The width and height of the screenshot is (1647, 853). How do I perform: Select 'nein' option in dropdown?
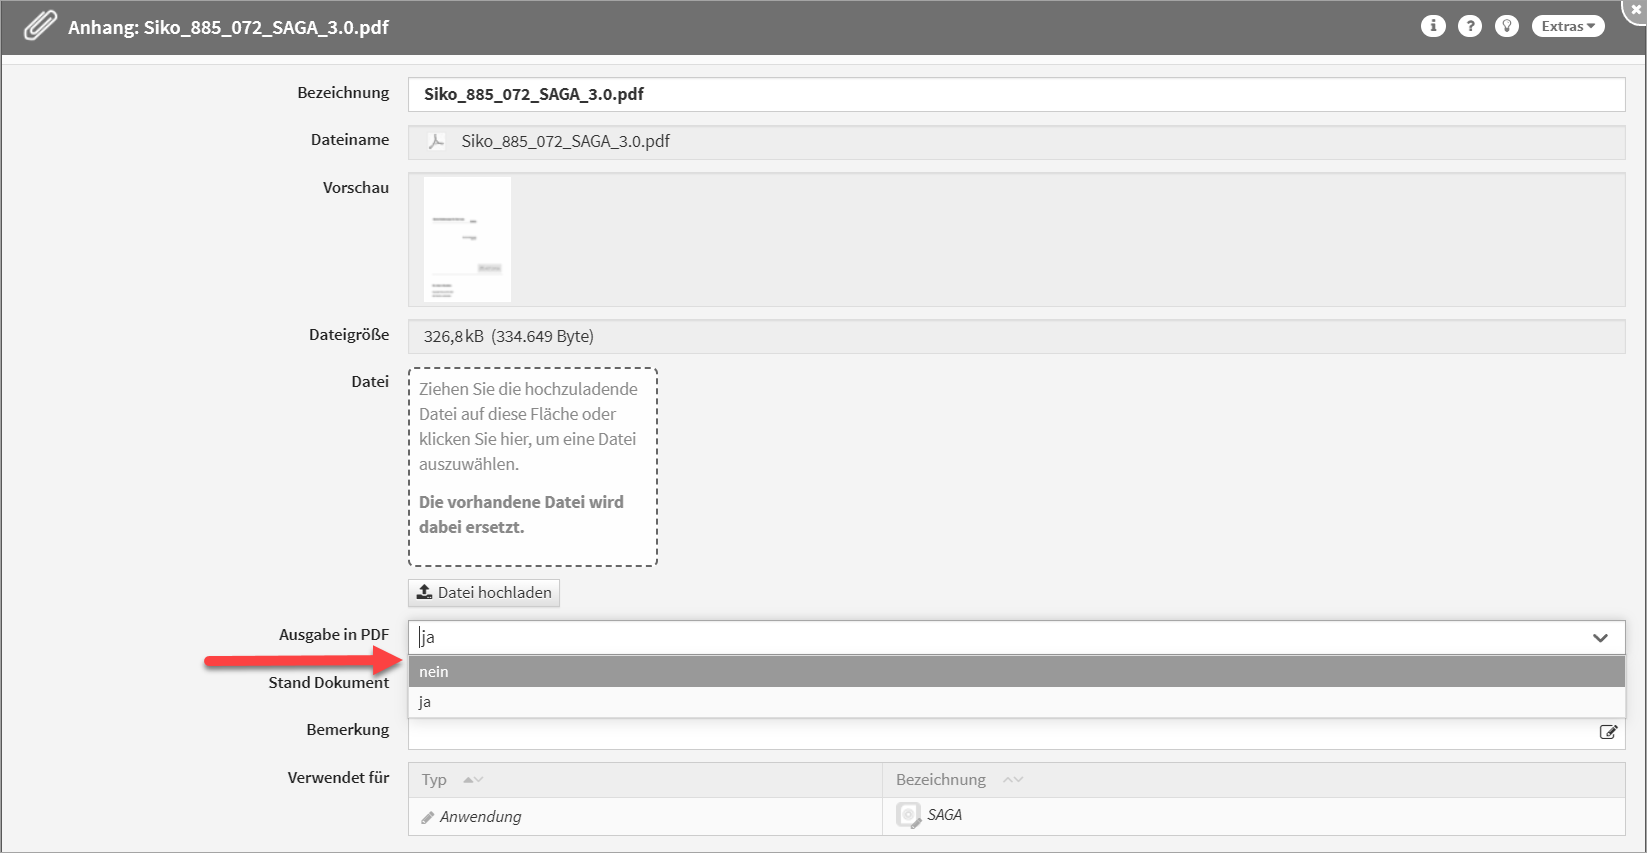point(1016,672)
